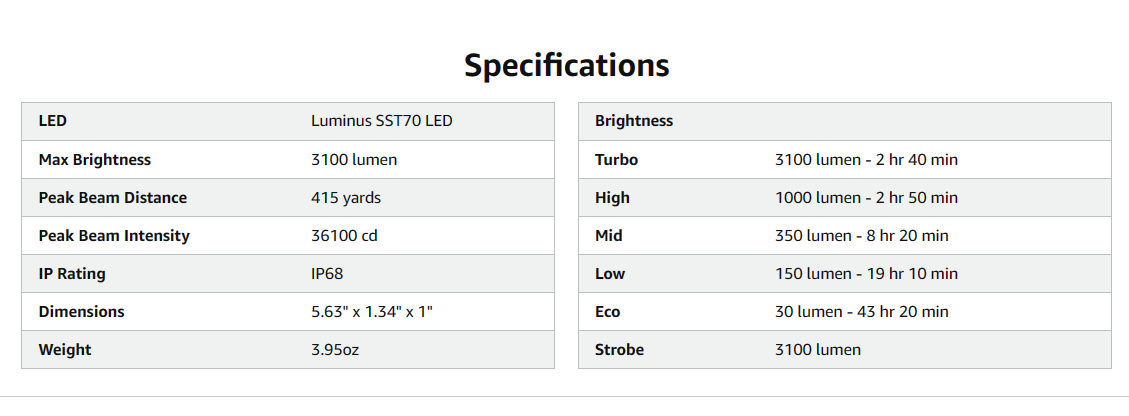Select the LED row label
Viewport: 1129px width, 416px height.
53,121
